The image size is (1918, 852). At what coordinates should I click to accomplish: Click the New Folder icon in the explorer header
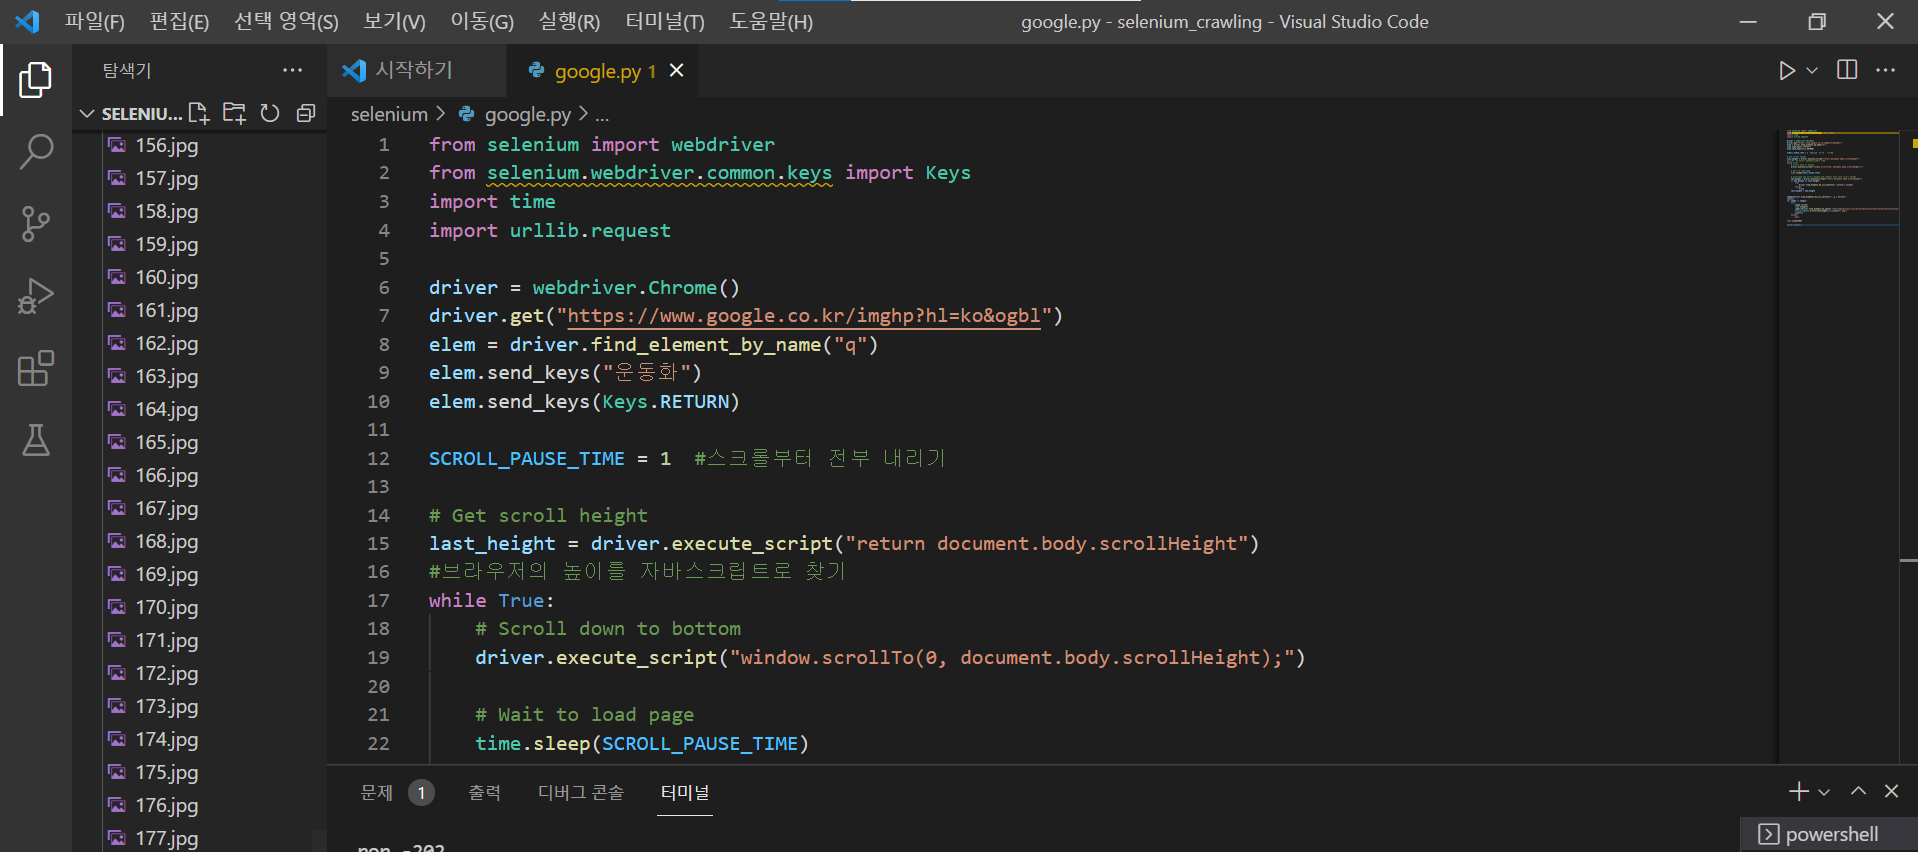click(x=234, y=113)
